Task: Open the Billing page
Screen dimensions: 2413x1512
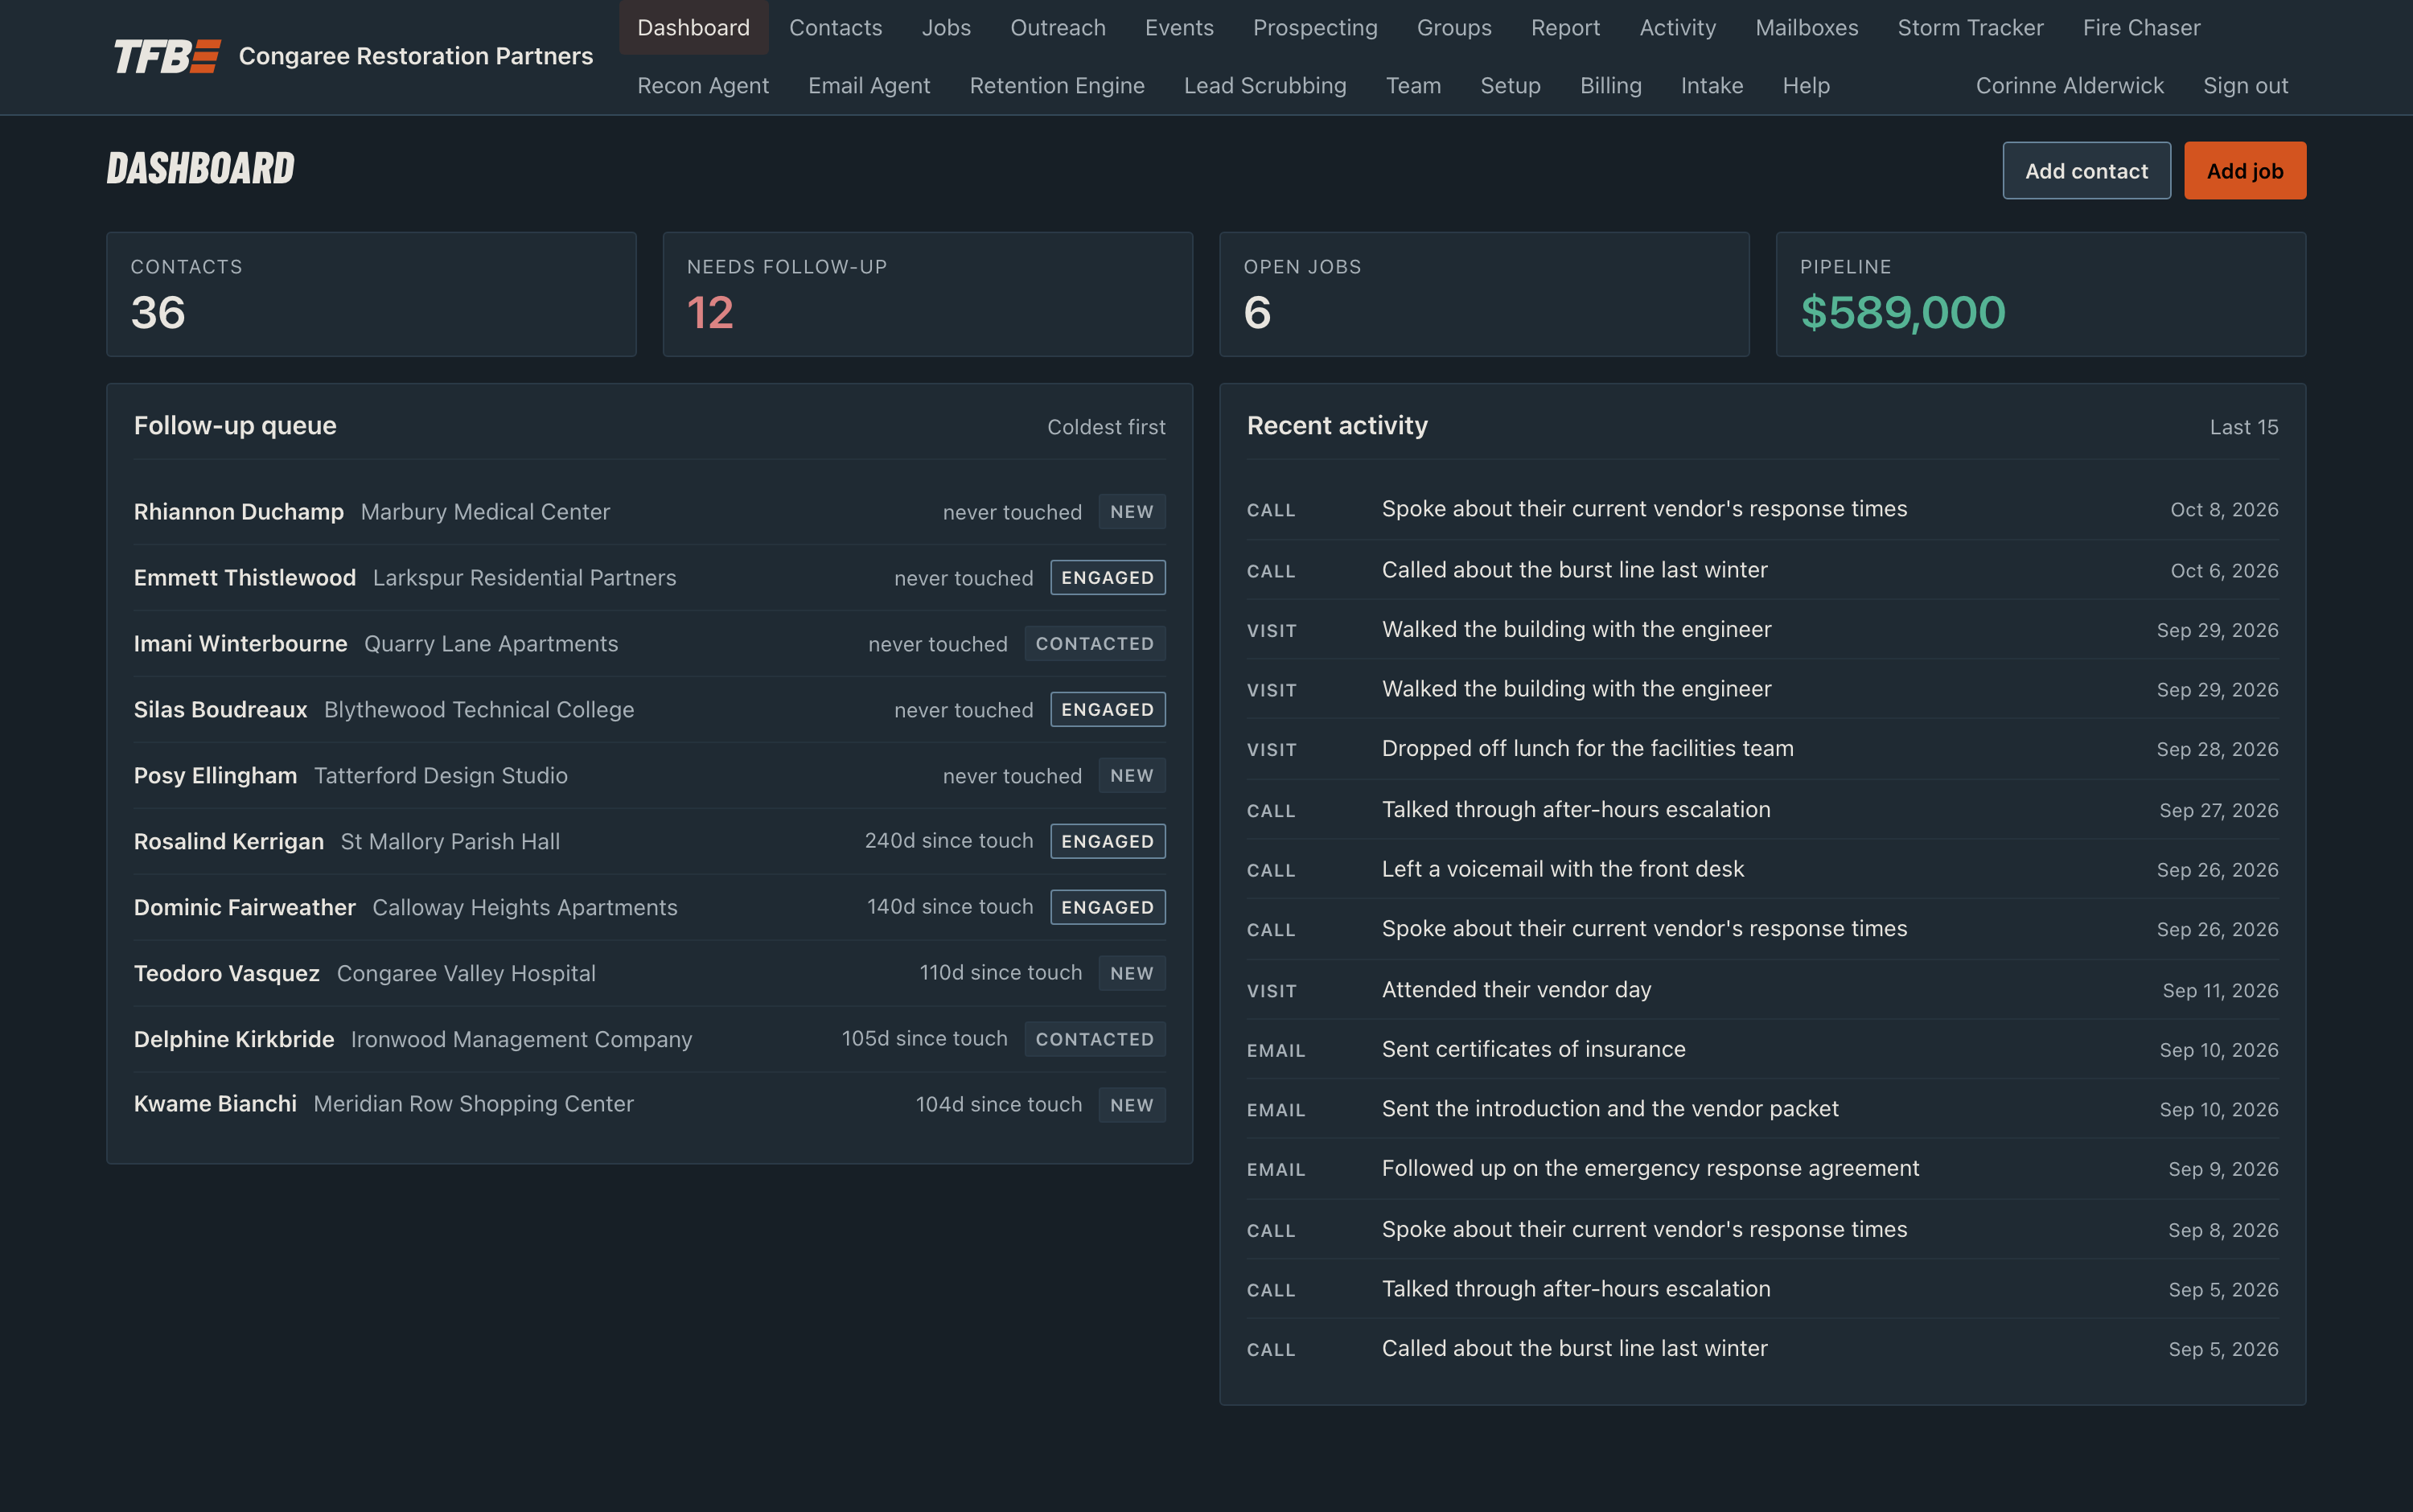Action: click(x=1610, y=86)
